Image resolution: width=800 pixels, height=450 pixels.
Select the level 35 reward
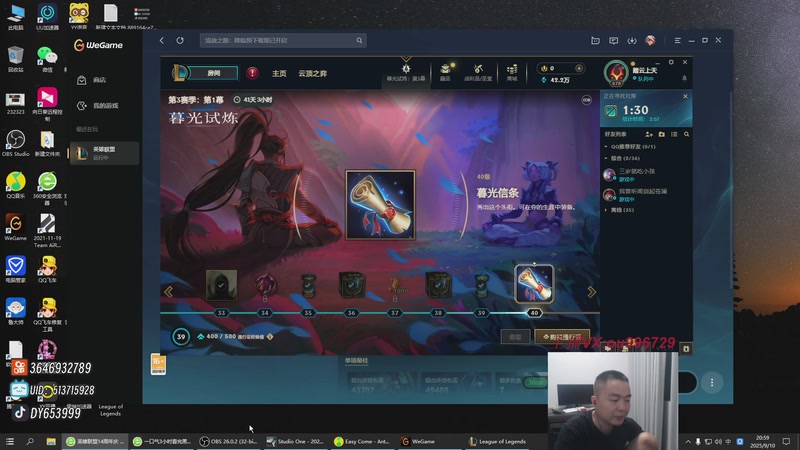click(308, 286)
